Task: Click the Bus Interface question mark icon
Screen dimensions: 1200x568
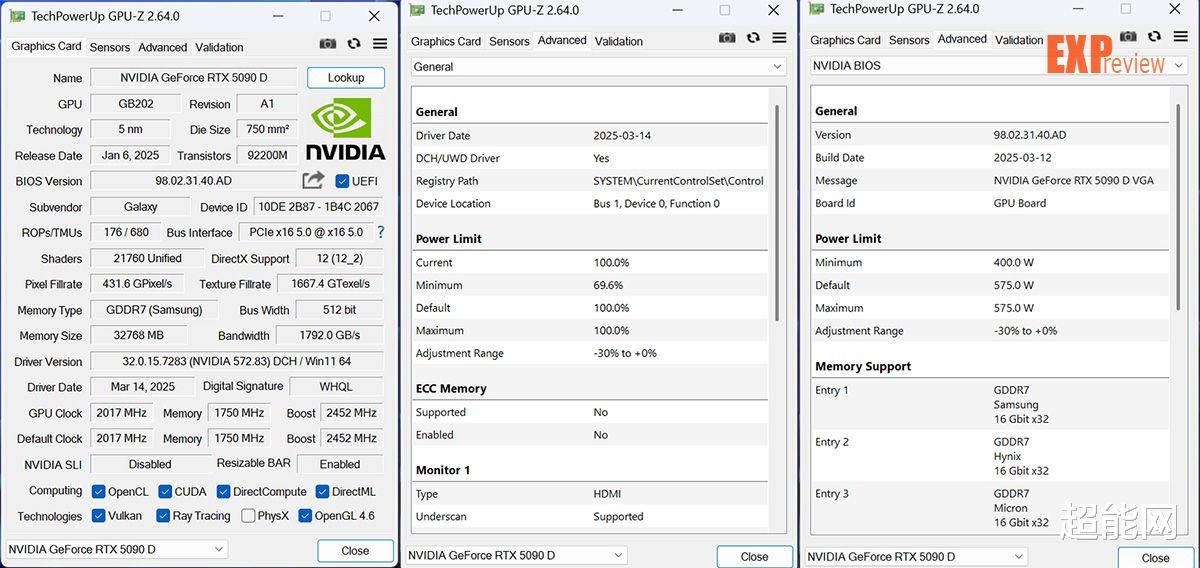Action: pos(380,232)
